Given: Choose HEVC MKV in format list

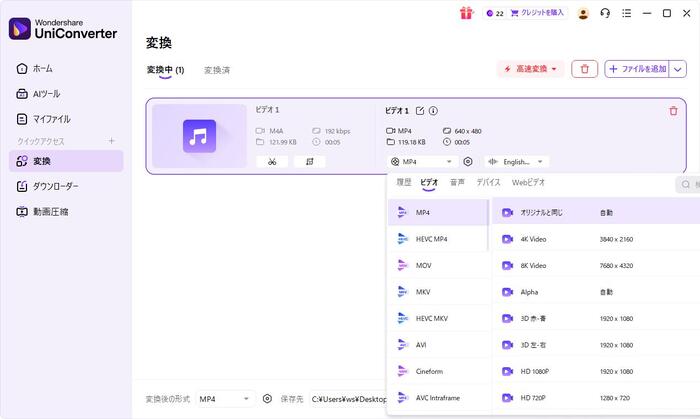Looking at the screenshot, I should (438, 318).
